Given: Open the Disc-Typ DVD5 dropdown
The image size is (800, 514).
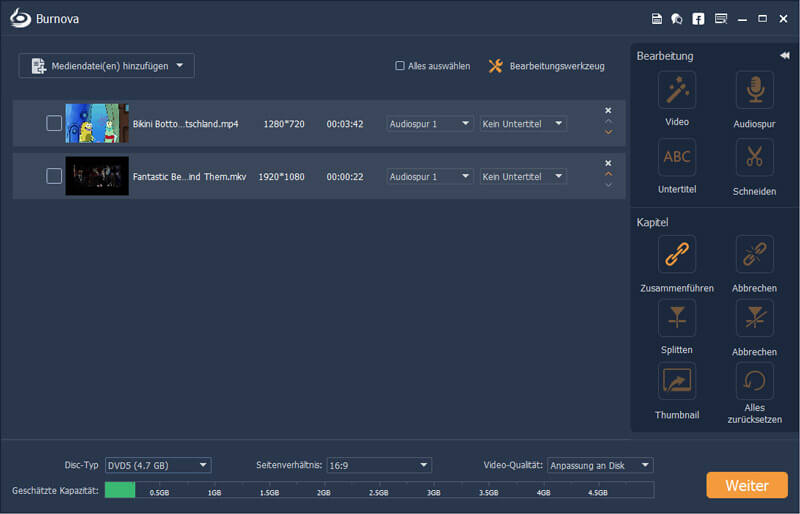Looking at the screenshot, I should click(x=158, y=465).
